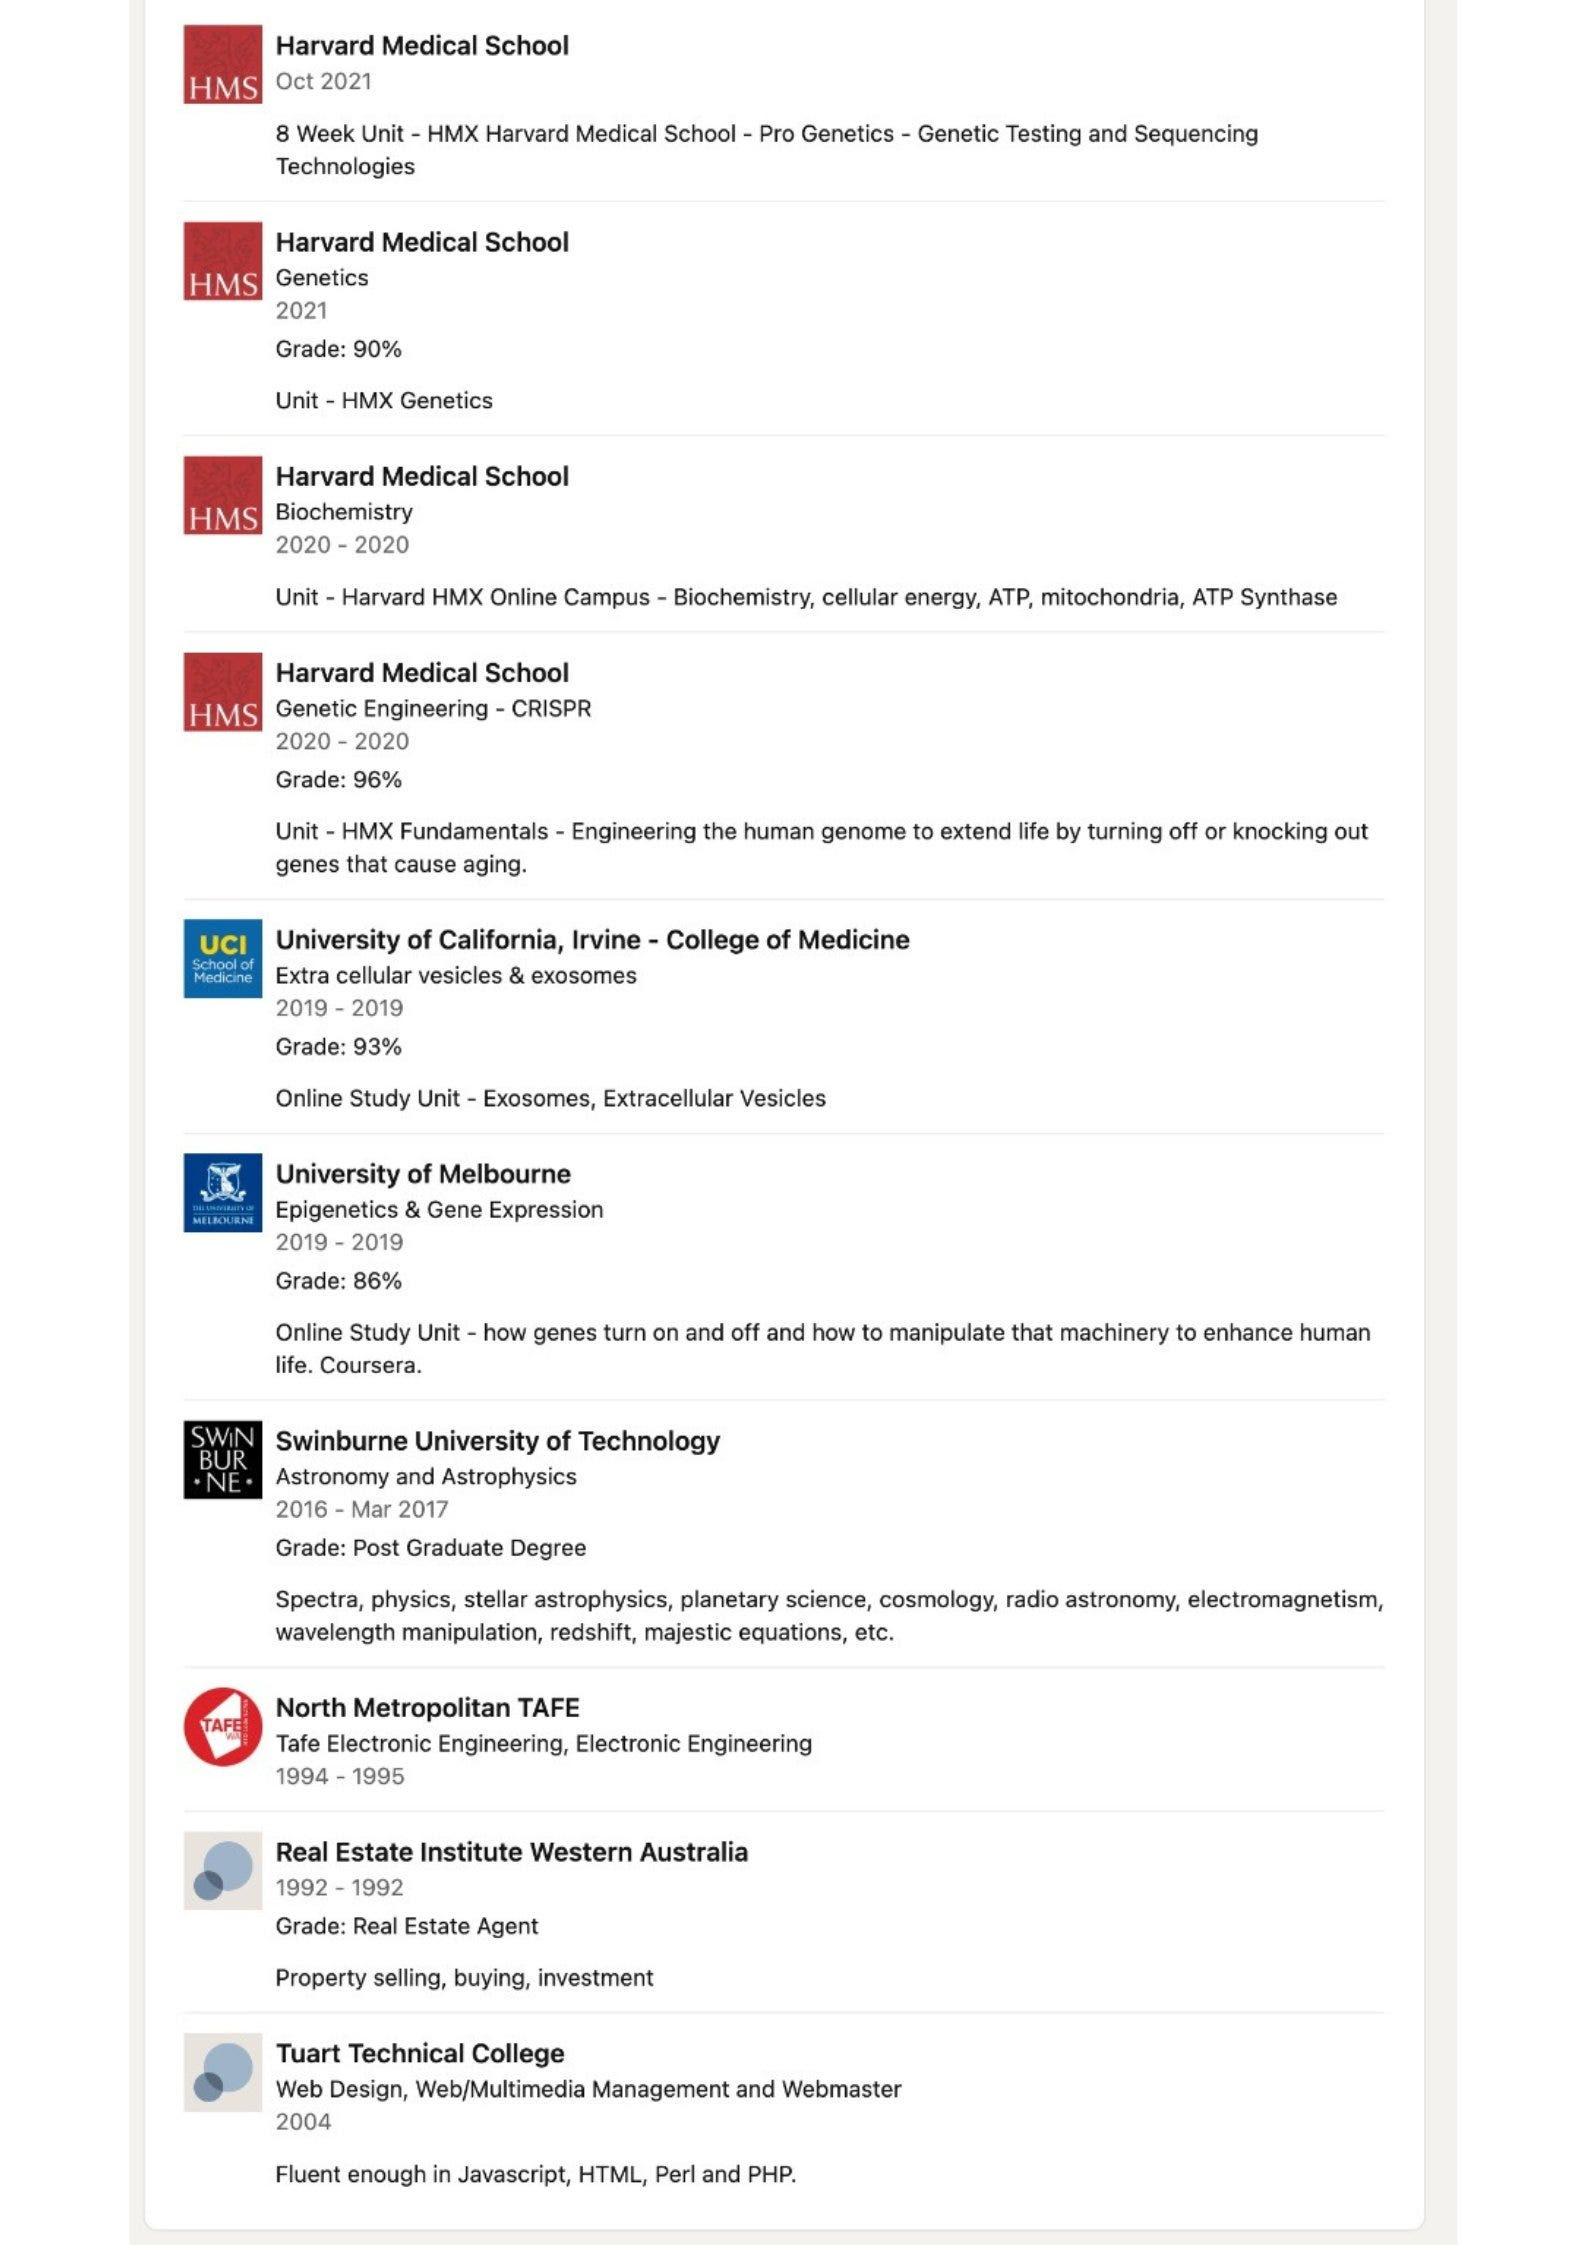Click the HMS logo next to the 90% grade entry

coord(222,261)
